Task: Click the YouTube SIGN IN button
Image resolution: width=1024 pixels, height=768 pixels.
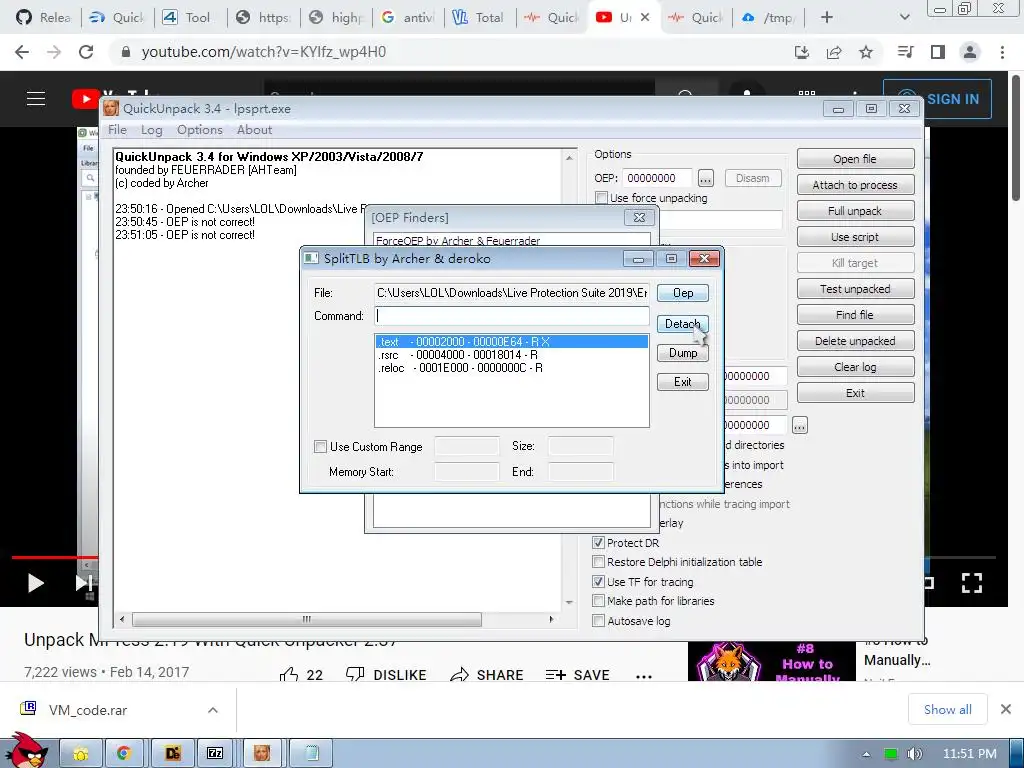Action: [937, 99]
